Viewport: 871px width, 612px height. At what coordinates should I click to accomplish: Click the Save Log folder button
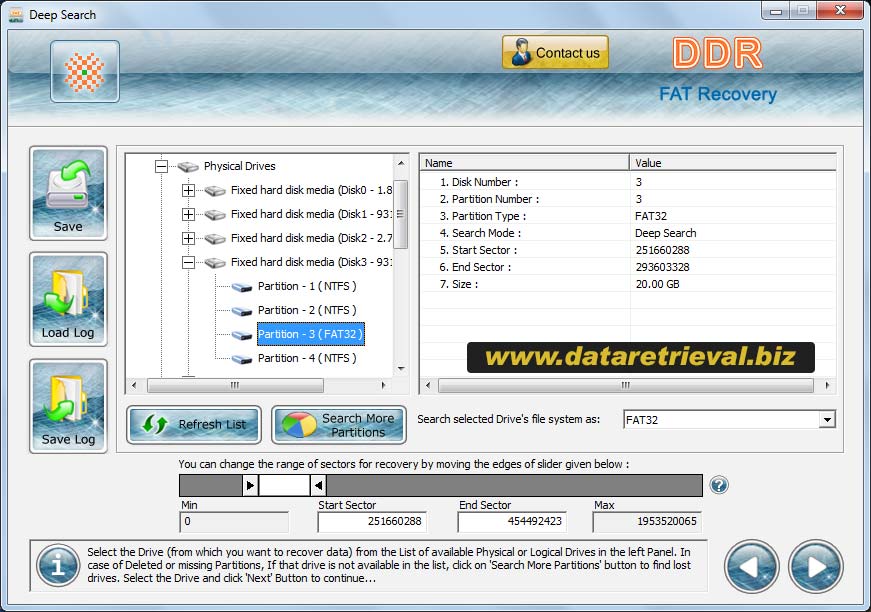[68, 406]
